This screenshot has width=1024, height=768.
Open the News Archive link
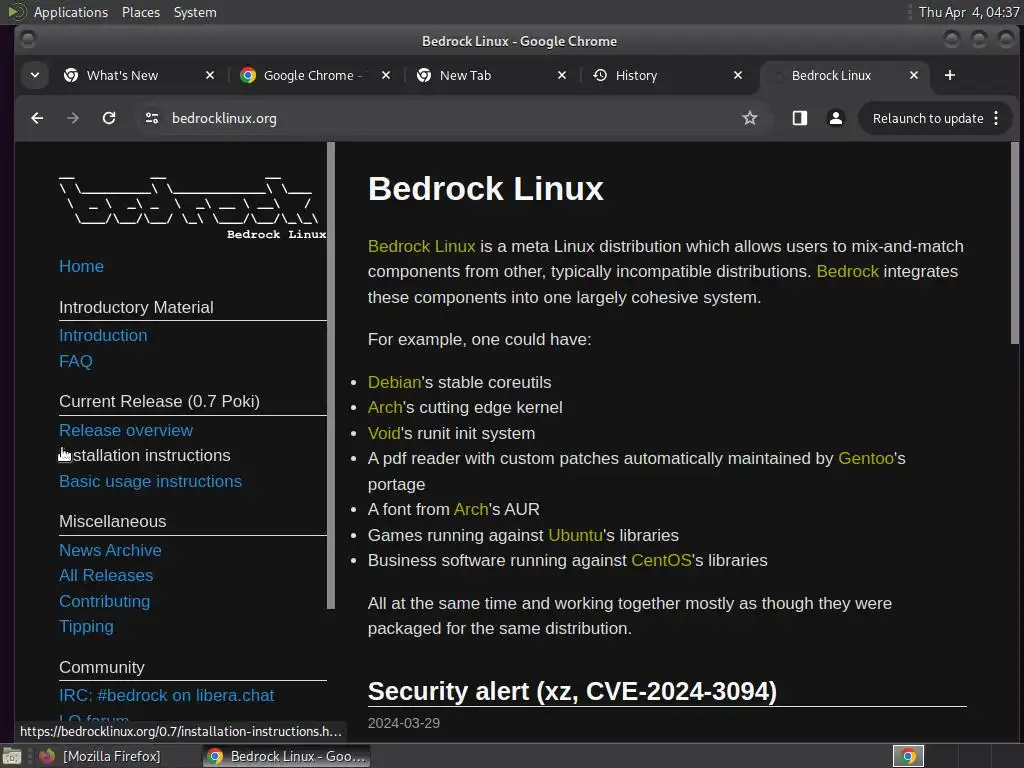click(110, 551)
